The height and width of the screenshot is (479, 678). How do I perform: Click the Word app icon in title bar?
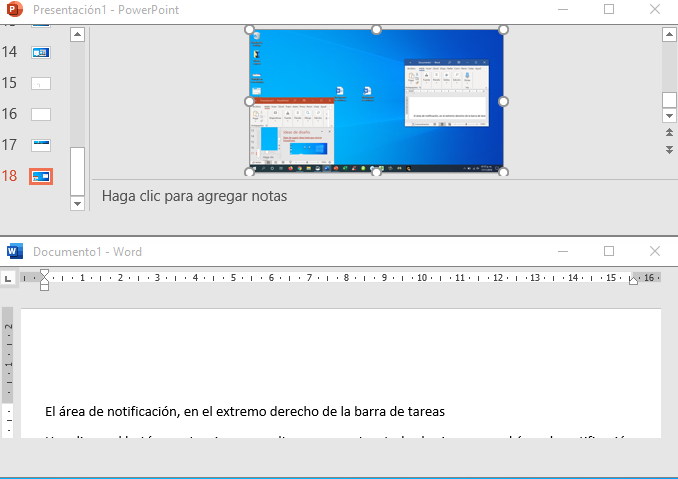pyautogui.click(x=15, y=251)
